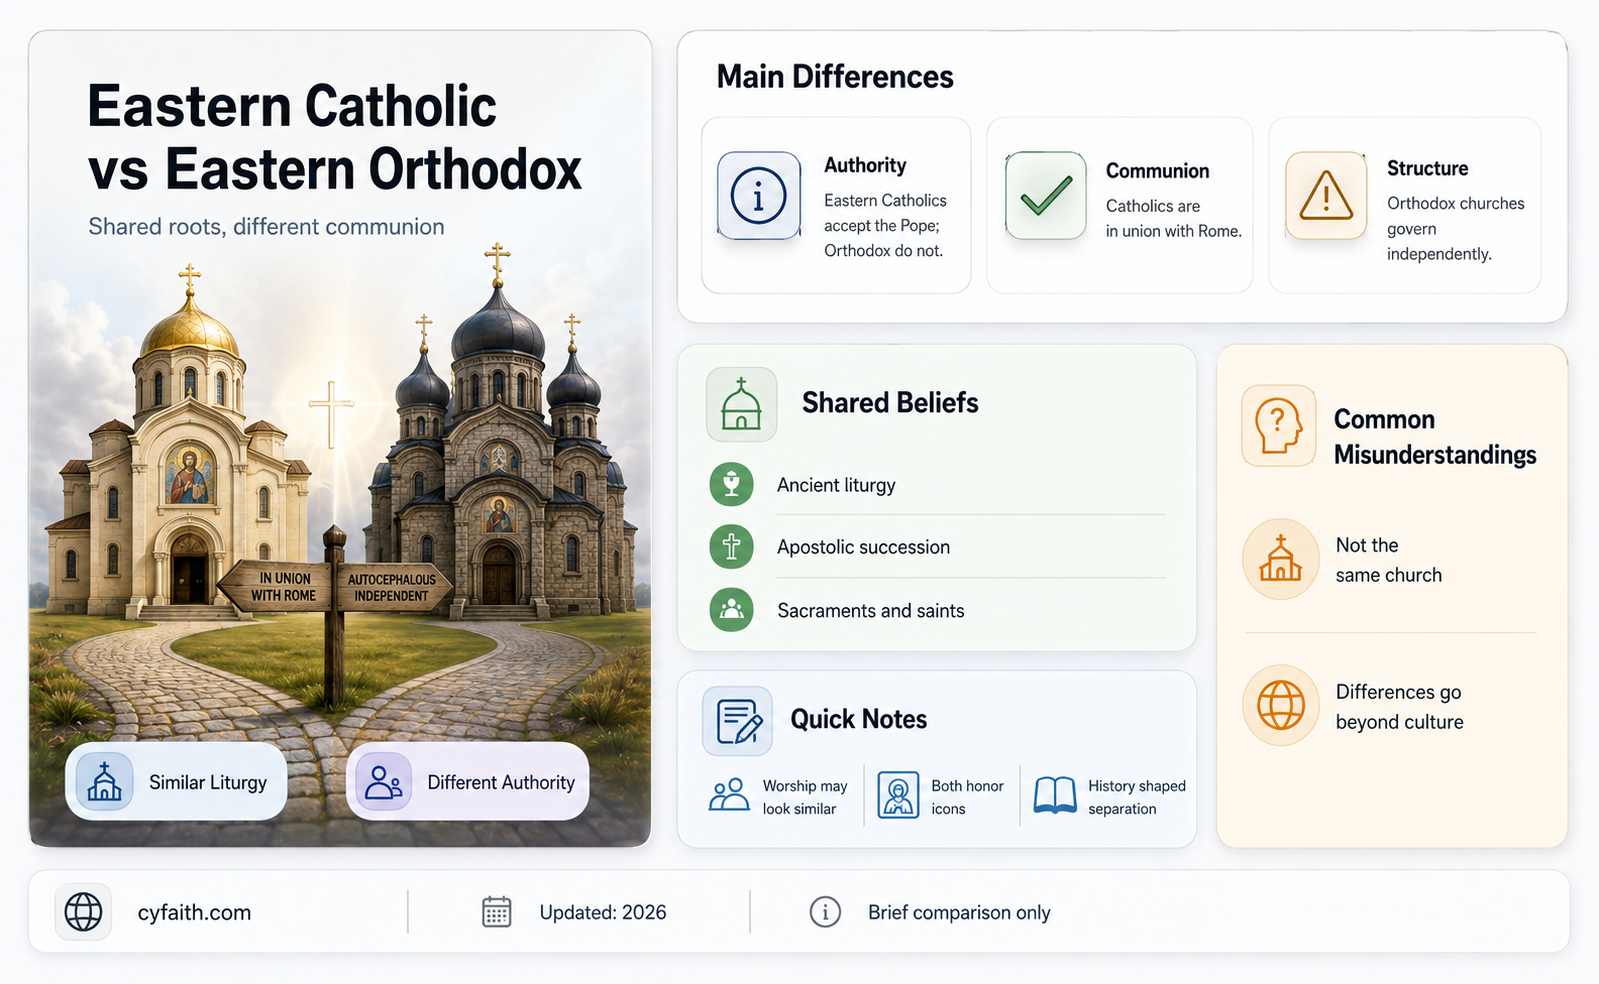Select the Similar Liturgy badge
Image resolution: width=1599 pixels, height=984 pixels.
click(176, 782)
